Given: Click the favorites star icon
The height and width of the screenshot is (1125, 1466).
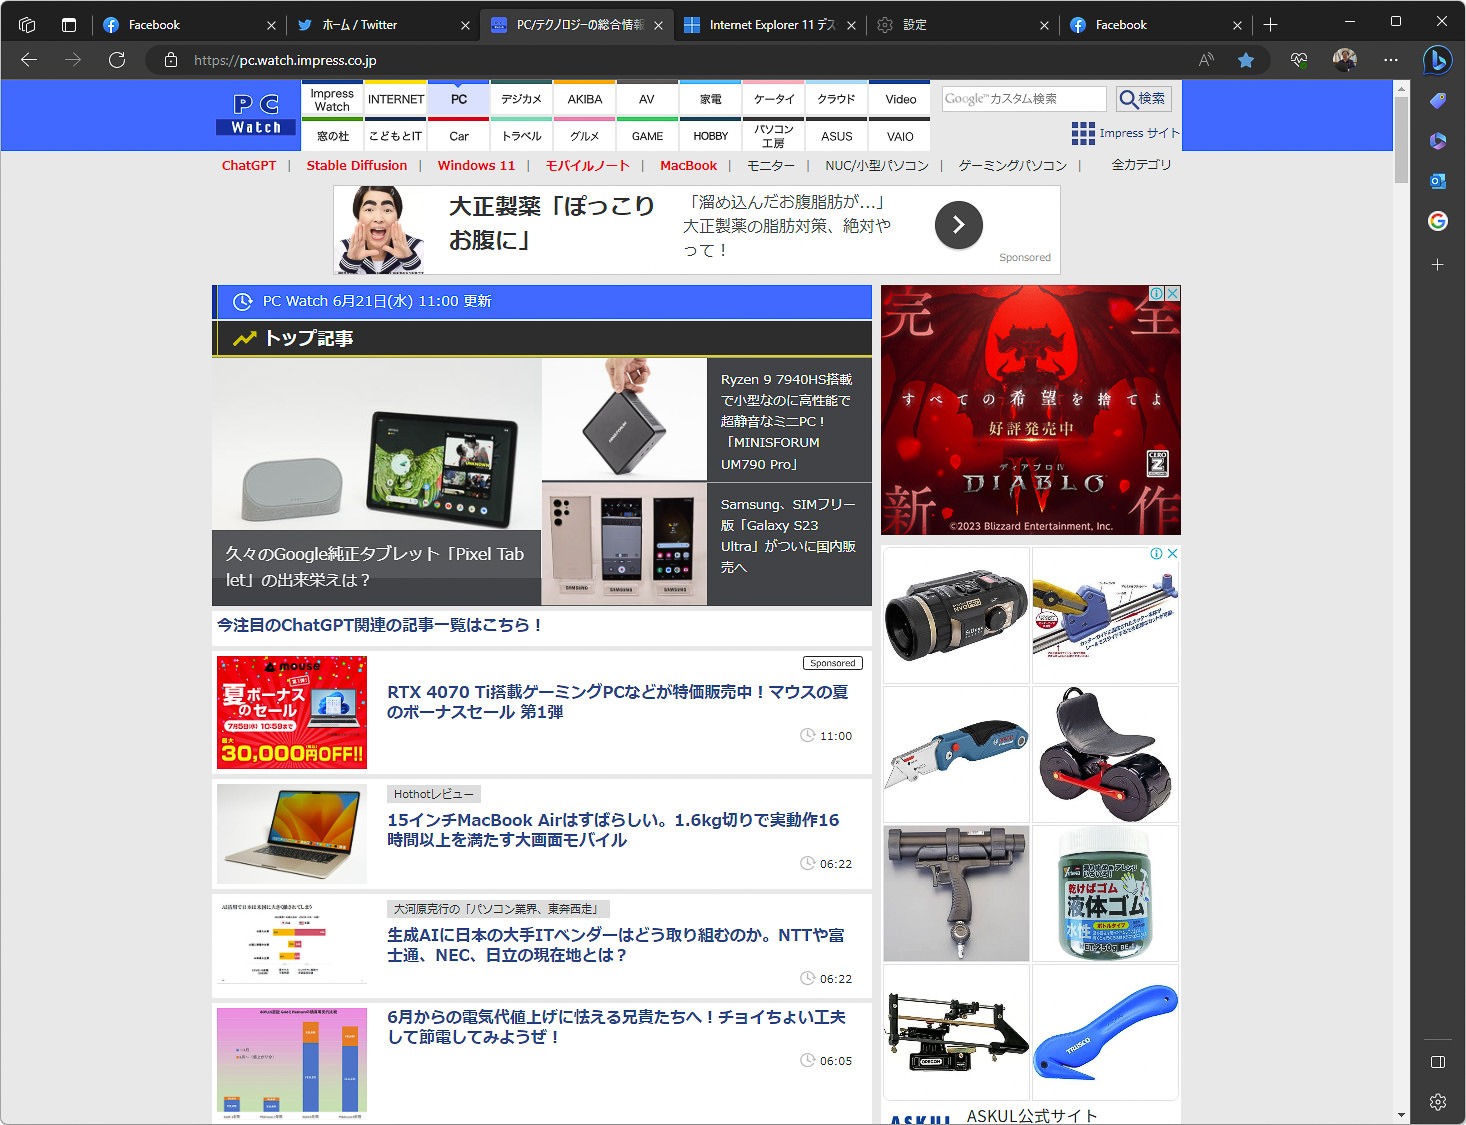Looking at the screenshot, I should pyautogui.click(x=1246, y=60).
